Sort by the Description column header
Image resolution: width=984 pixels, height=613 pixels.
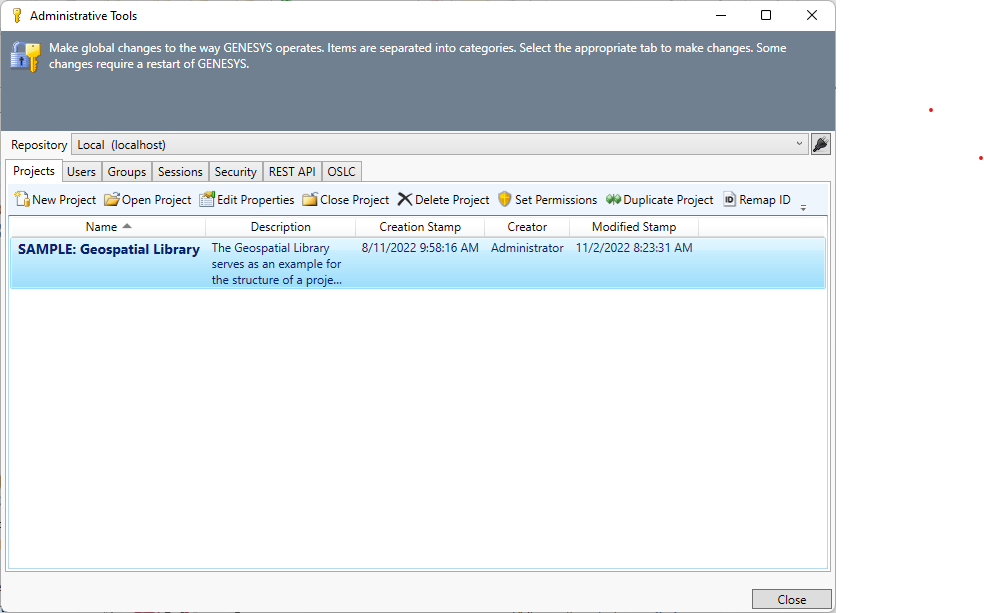click(x=281, y=227)
